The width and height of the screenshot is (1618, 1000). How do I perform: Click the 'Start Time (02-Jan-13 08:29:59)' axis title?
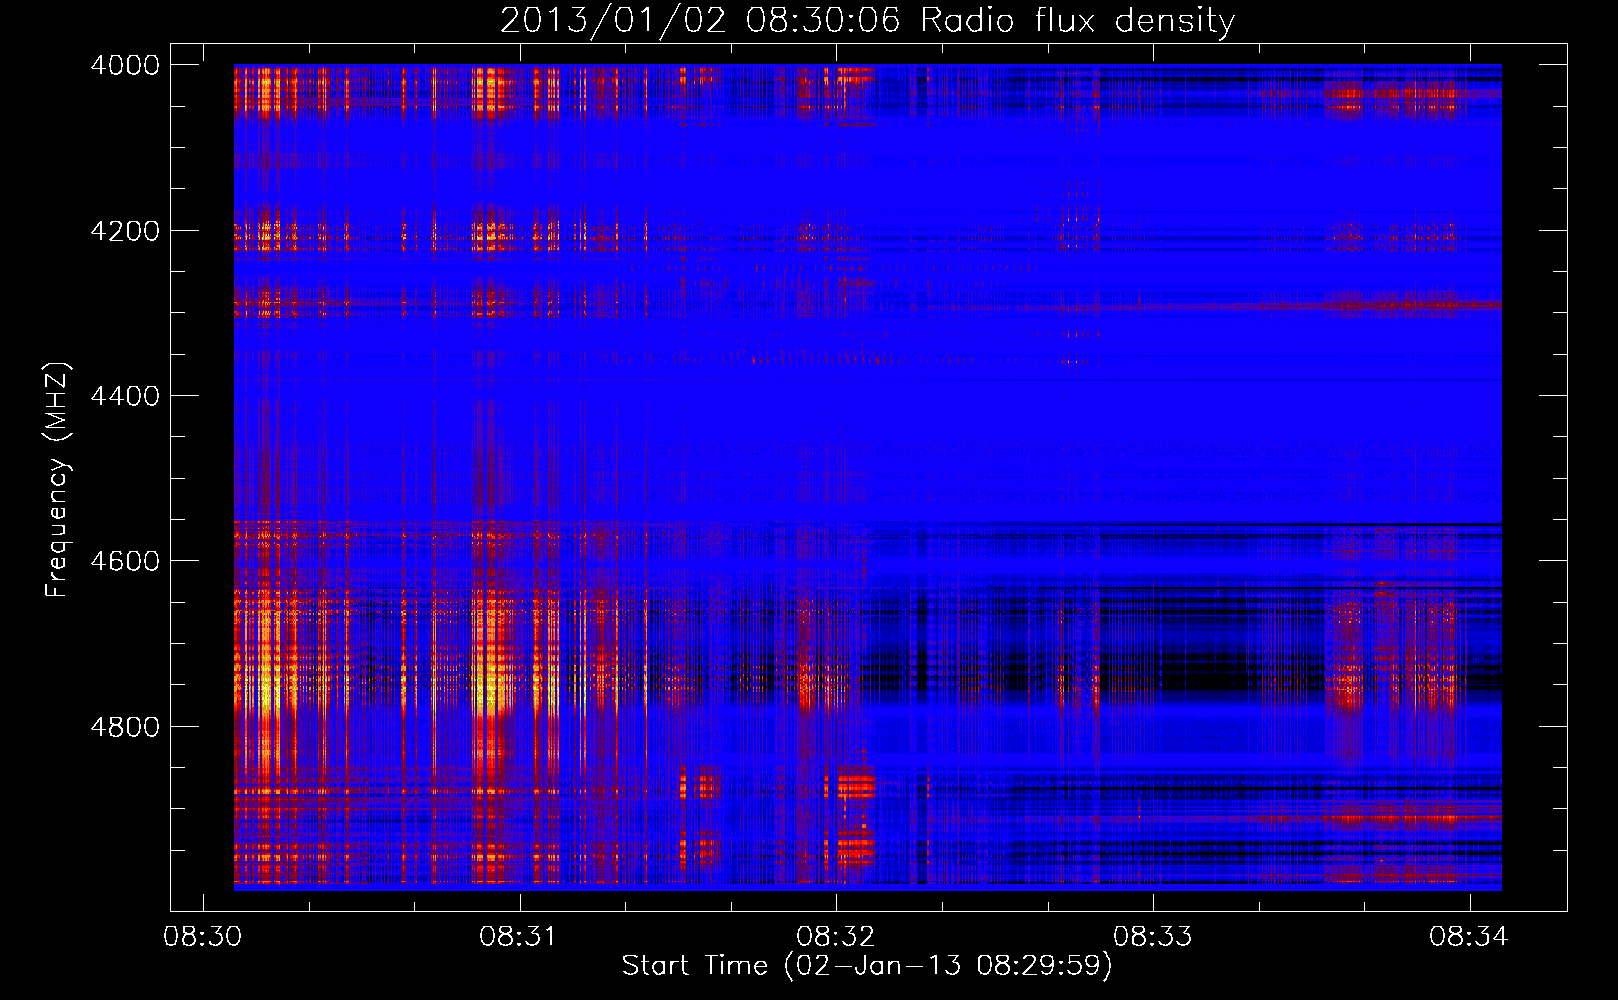867,966
